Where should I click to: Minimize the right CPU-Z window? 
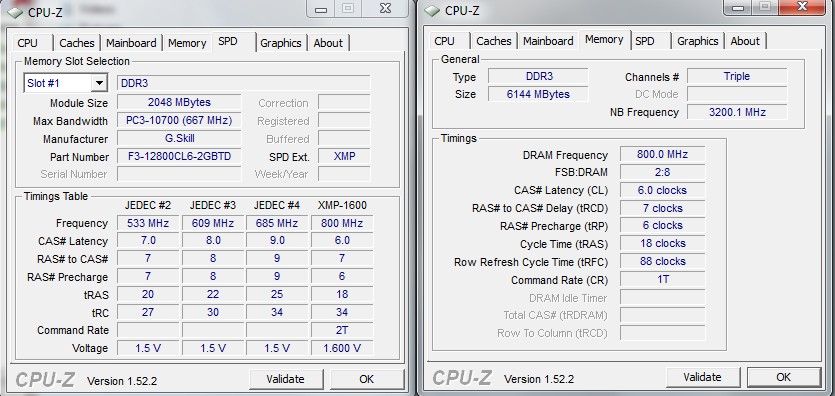[x=737, y=7]
